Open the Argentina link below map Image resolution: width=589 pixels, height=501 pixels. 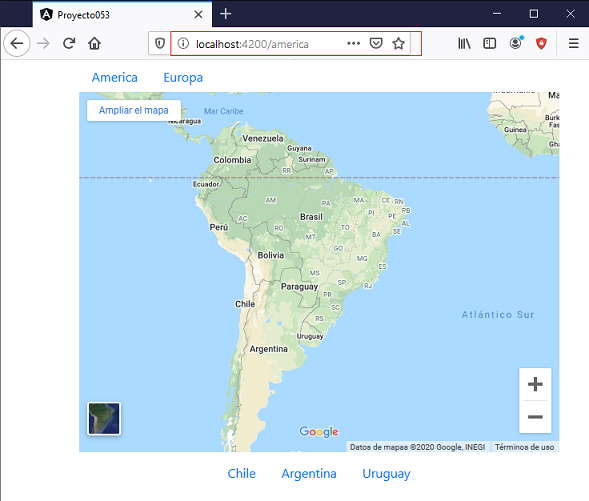tap(309, 474)
